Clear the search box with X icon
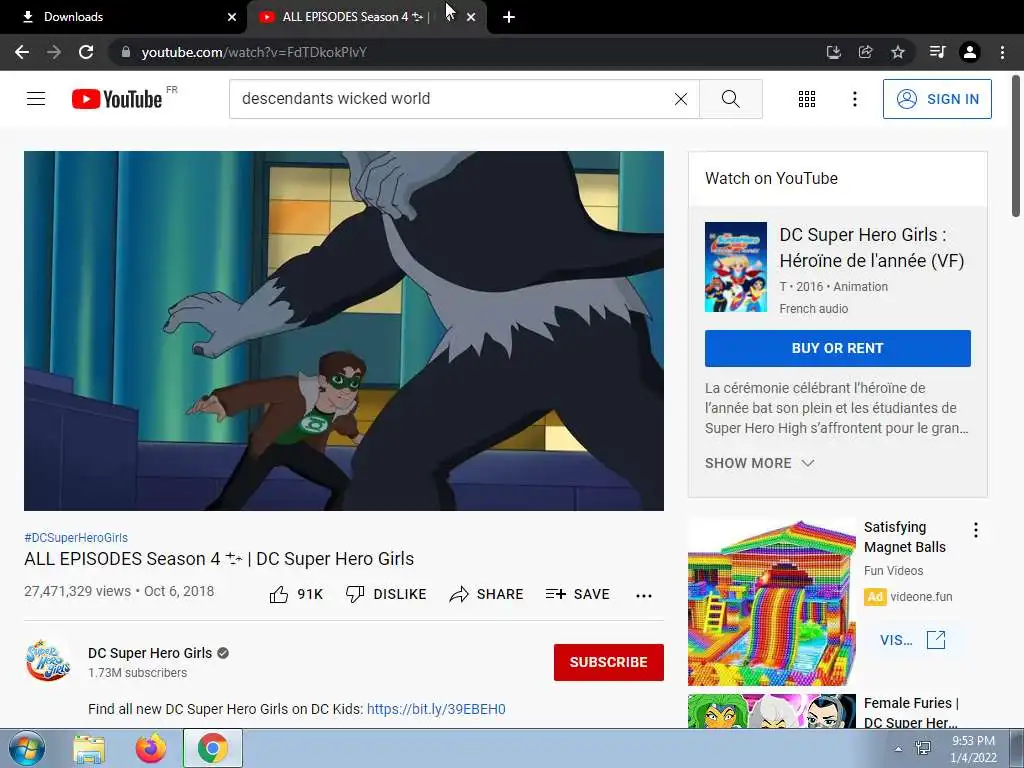Image resolution: width=1024 pixels, height=768 pixels. coord(680,99)
